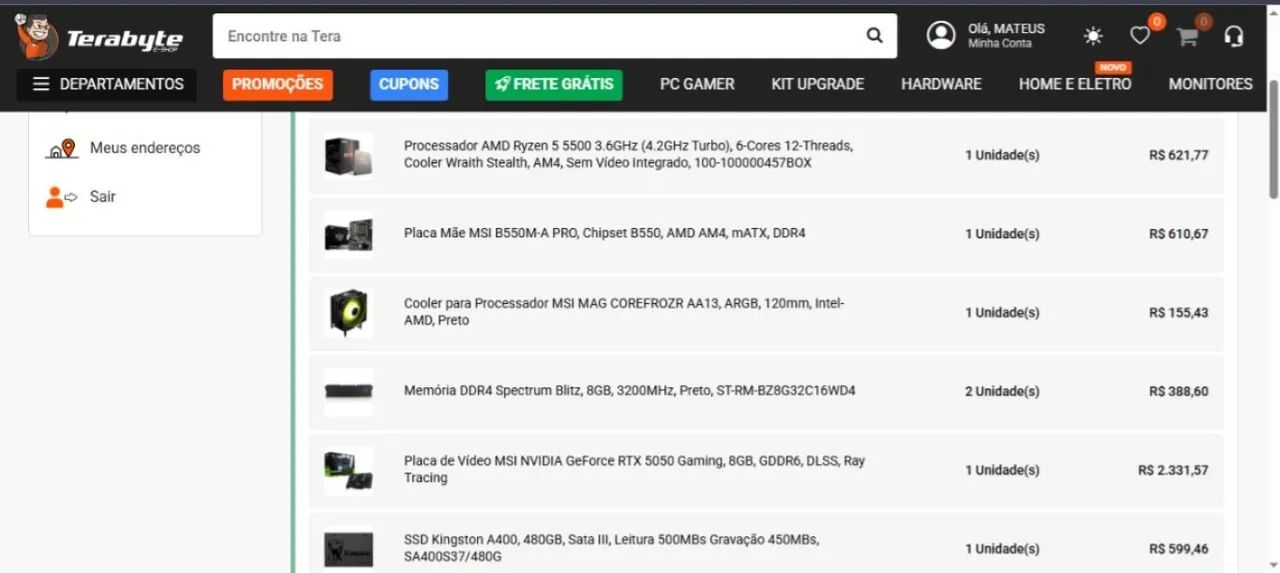This screenshot has width=1280, height=573.
Task: Click the page vertical scrollbar
Action: coord(1273,140)
